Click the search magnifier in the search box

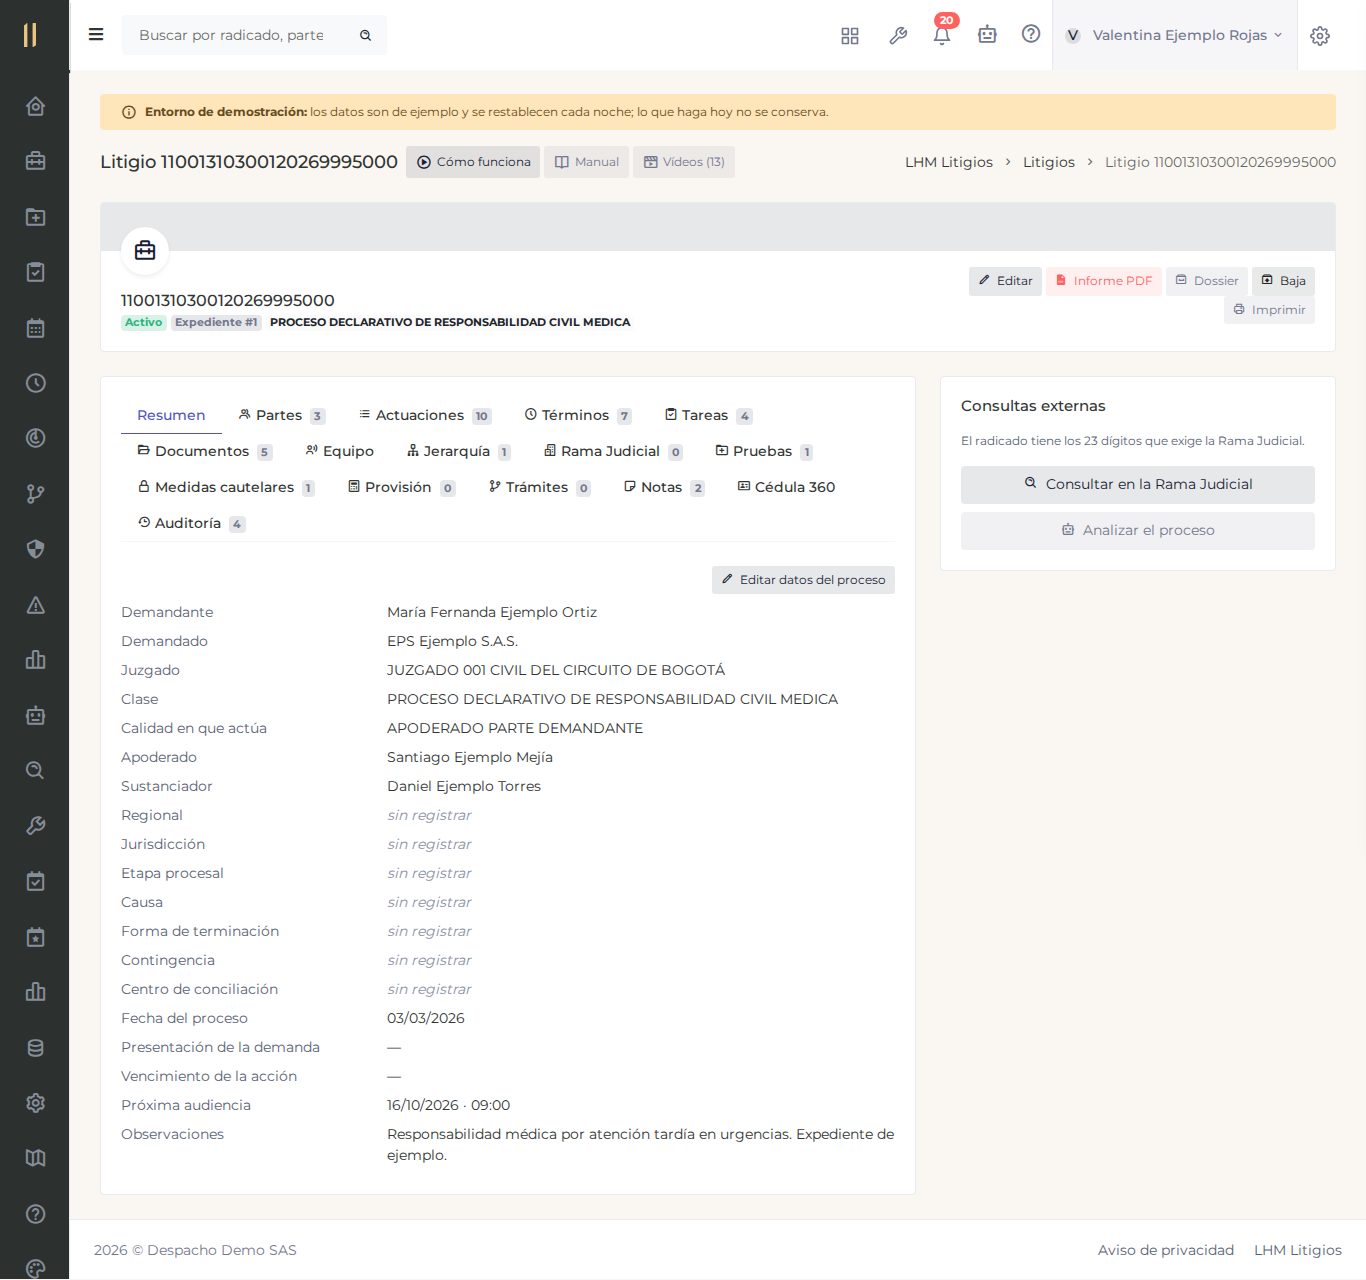point(366,35)
